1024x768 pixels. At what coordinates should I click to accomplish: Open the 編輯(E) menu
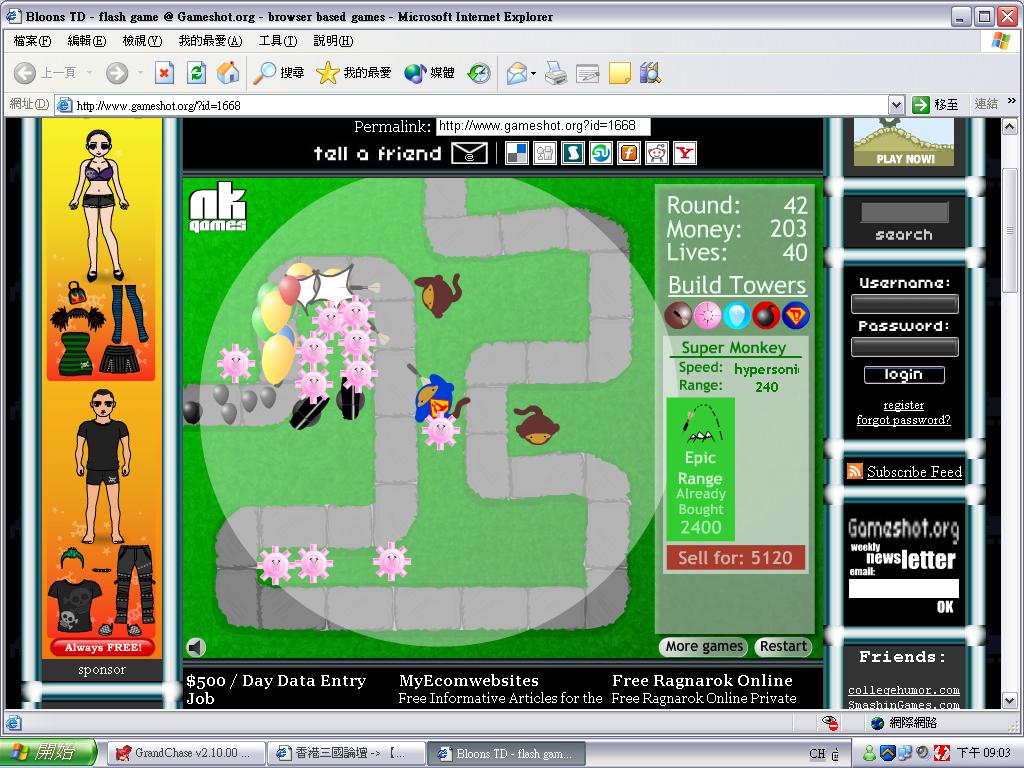point(87,41)
